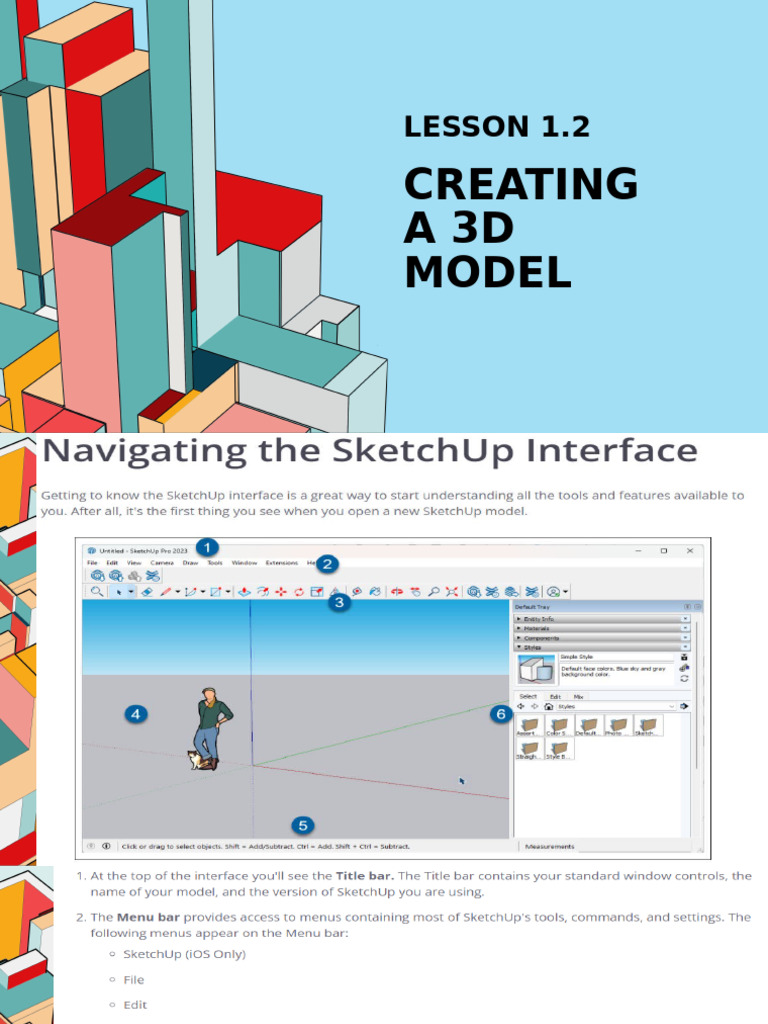768x1024 pixels.
Task: Expand the account icon dropdown arrow
Action: point(566,592)
